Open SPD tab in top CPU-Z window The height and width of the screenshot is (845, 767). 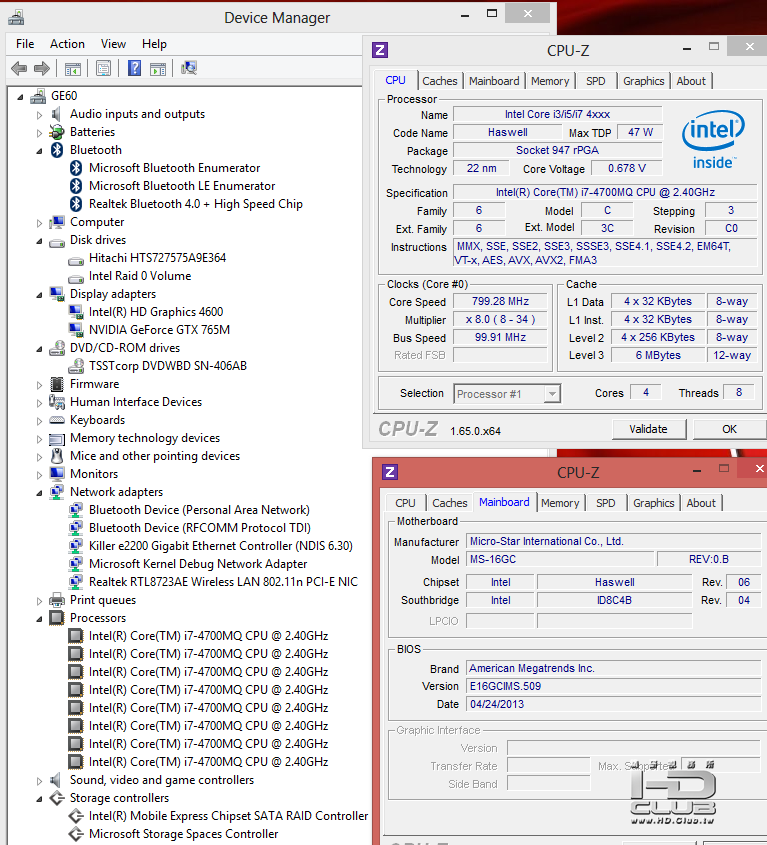coord(596,81)
